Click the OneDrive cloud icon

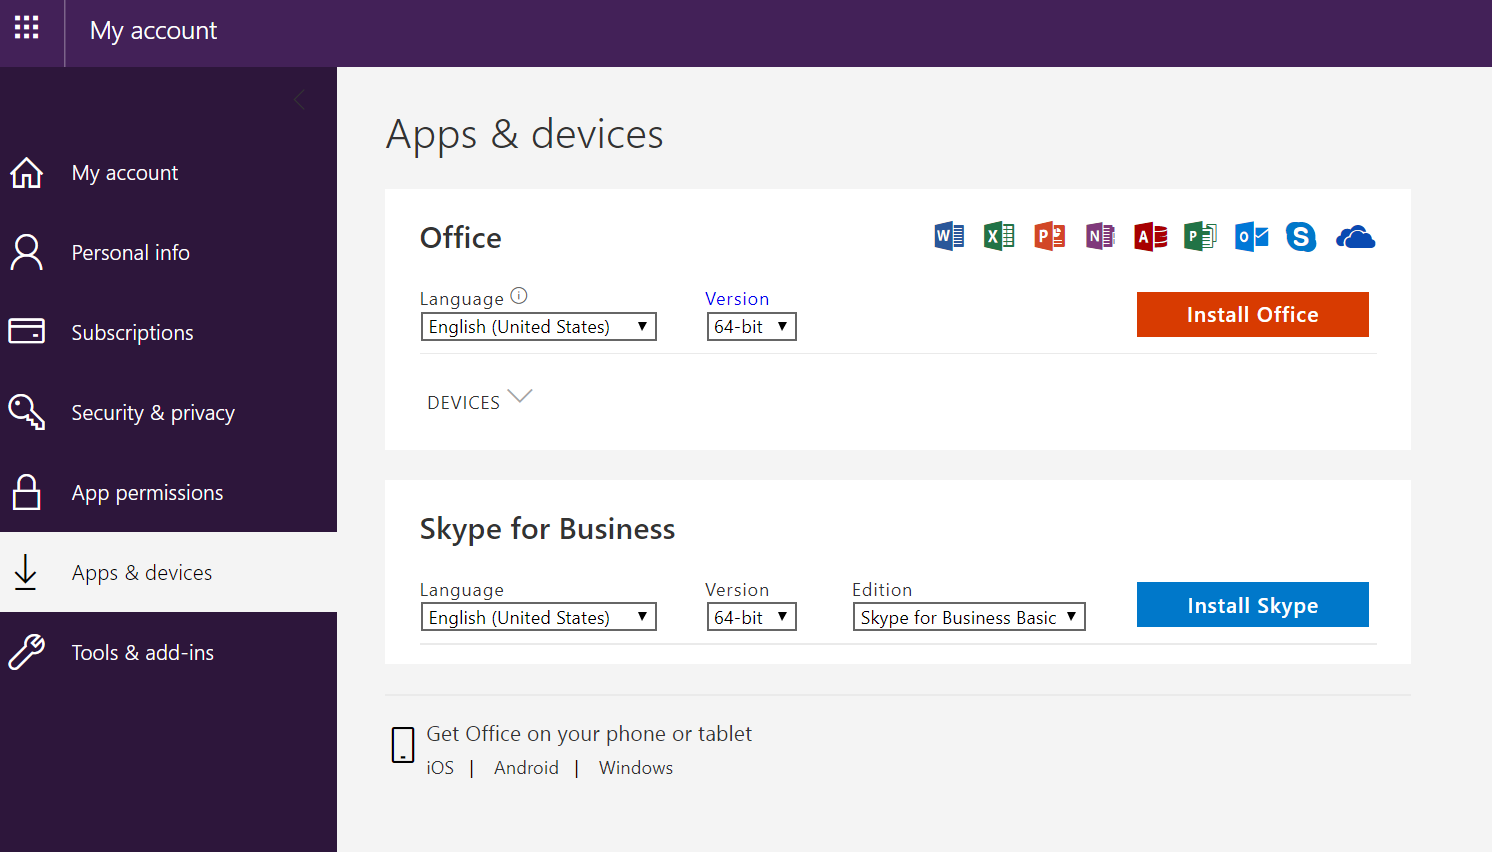pos(1355,237)
